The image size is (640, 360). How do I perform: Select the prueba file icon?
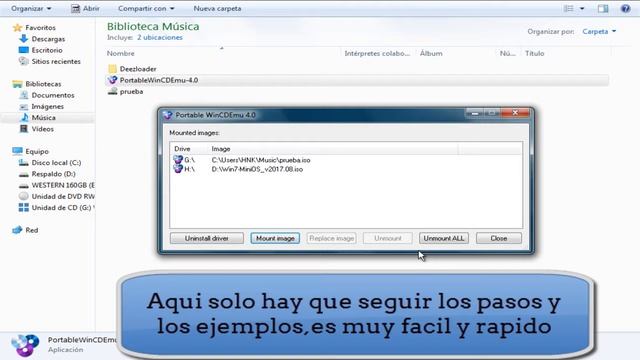[113, 91]
